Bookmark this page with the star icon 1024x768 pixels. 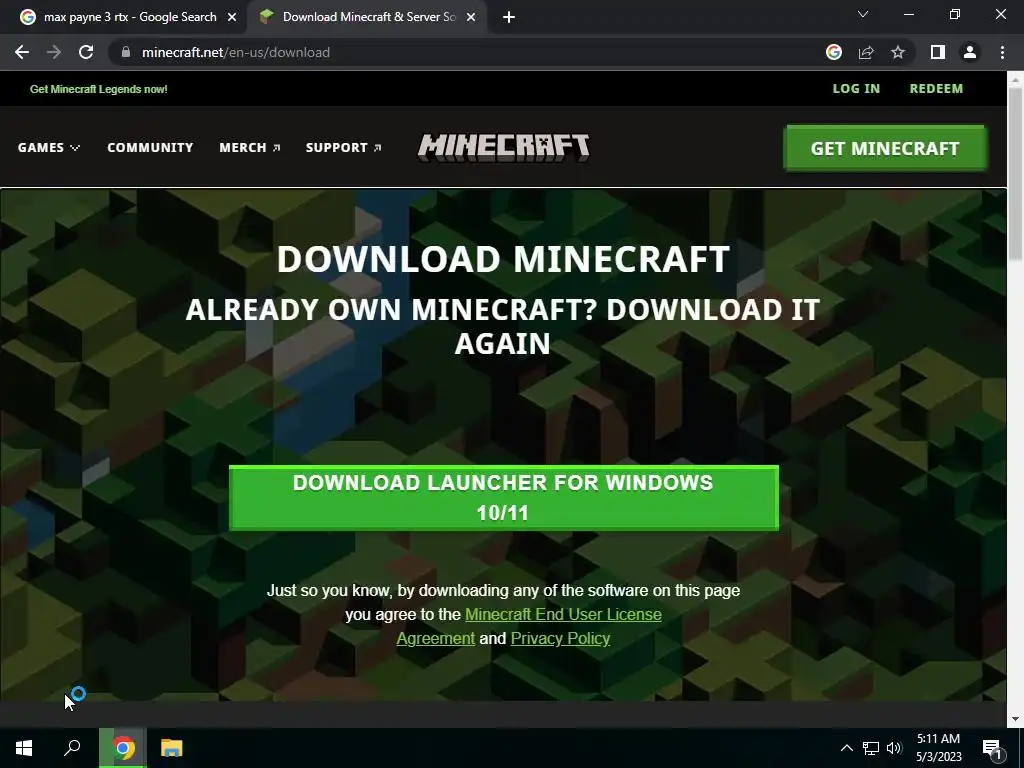[x=898, y=52]
